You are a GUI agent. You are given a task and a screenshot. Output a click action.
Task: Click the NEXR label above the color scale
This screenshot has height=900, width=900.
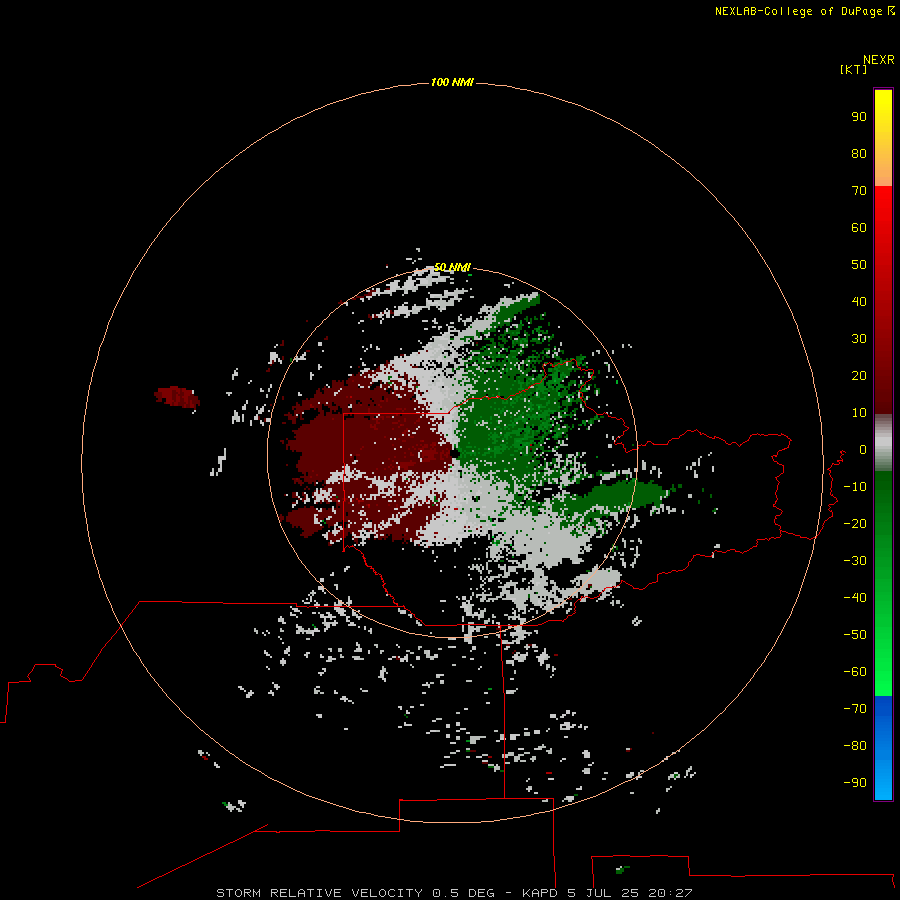tap(879, 60)
